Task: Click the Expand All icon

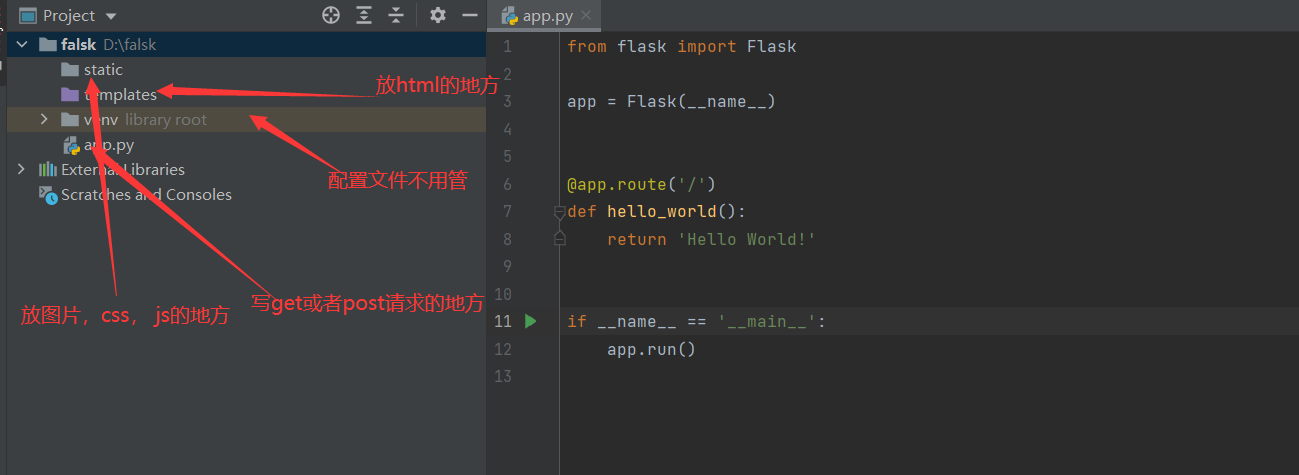Action: (x=364, y=15)
